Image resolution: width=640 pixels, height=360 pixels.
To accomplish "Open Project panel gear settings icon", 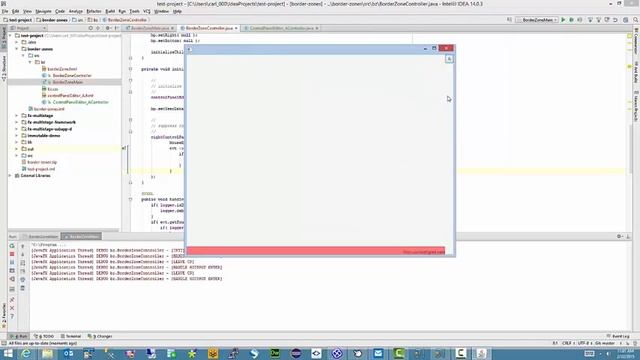I will coord(108,28).
